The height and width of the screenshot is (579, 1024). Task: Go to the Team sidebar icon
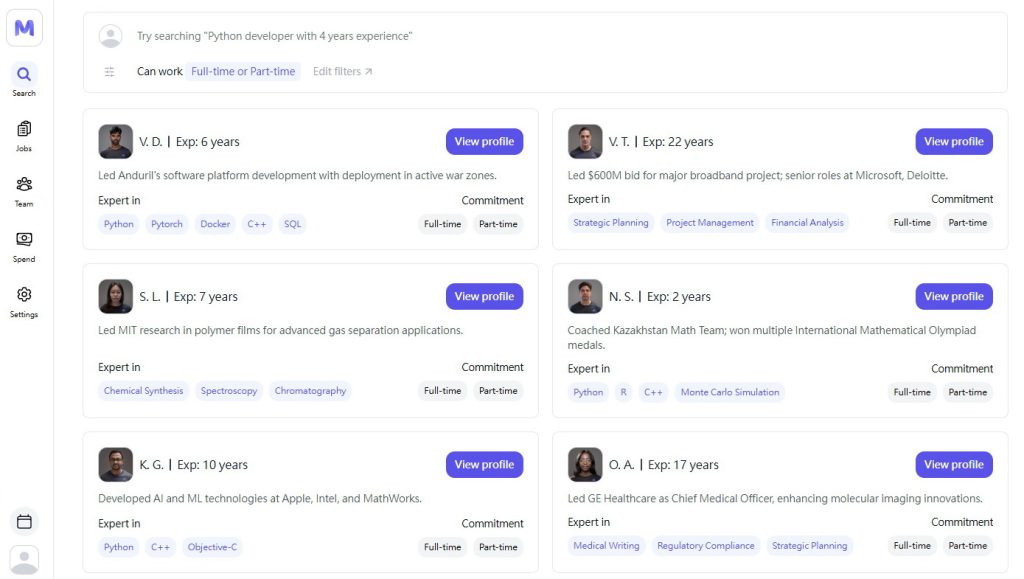pyautogui.click(x=24, y=185)
